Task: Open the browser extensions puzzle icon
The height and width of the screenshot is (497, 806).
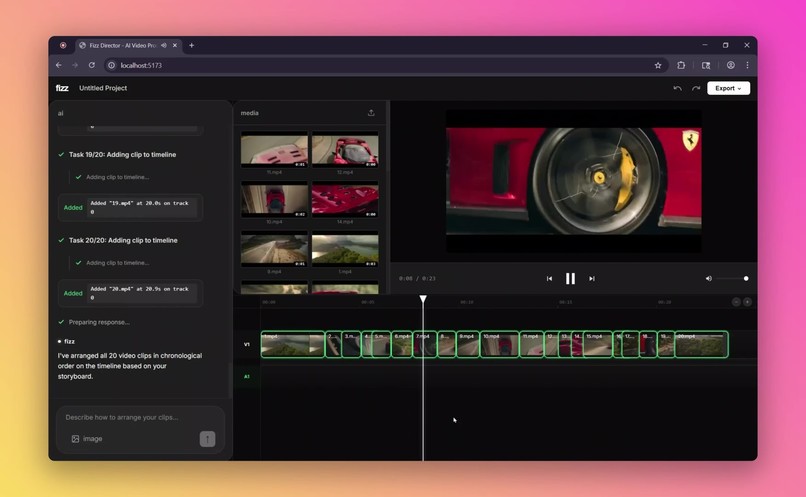Action: (681, 65)
